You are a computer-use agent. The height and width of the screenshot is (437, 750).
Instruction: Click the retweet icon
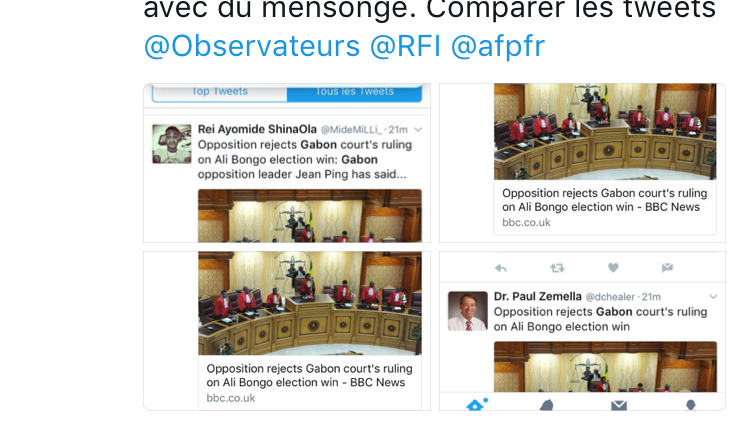click(x=557, y=268)
